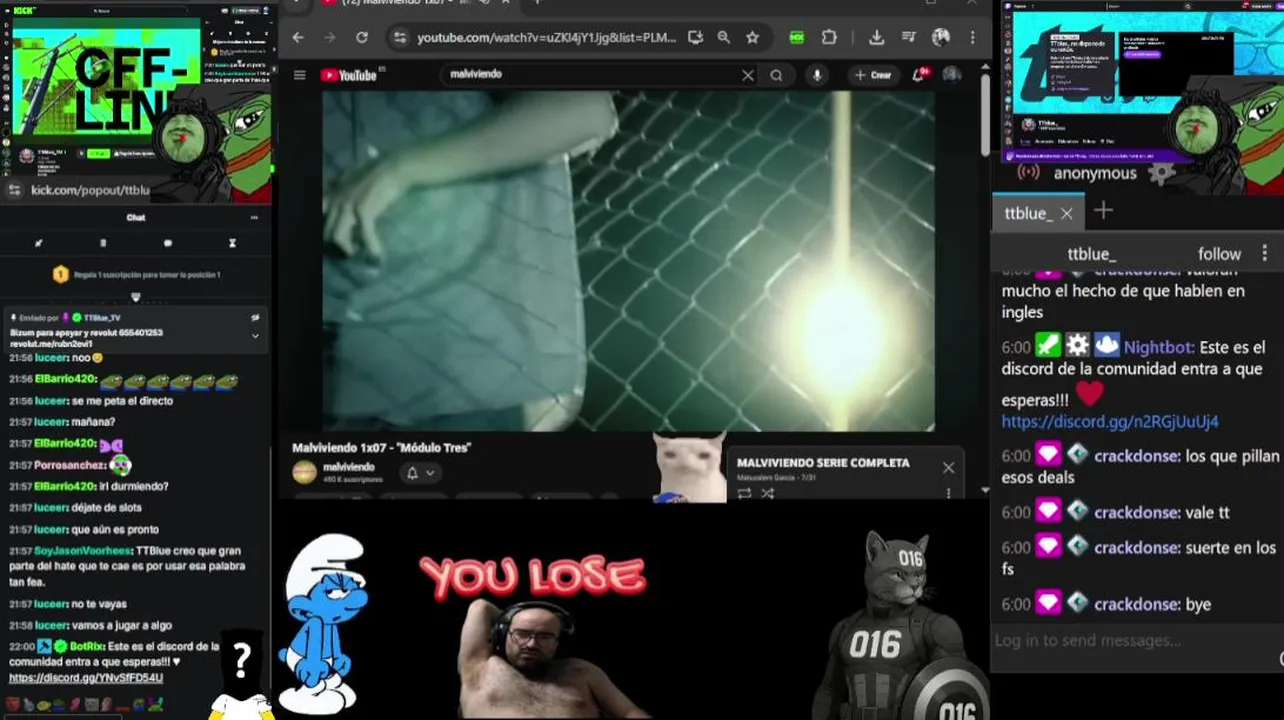Open Kick chat three-dot menu
This screenshot has height=720, width=1284.
[254, 217]
